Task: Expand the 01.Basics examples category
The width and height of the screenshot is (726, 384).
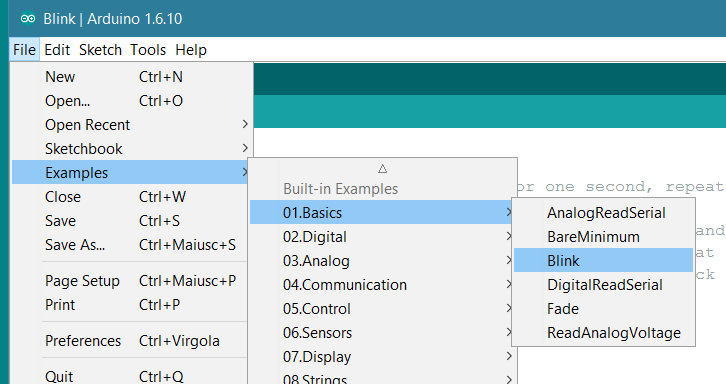Action: click(382, 213)
